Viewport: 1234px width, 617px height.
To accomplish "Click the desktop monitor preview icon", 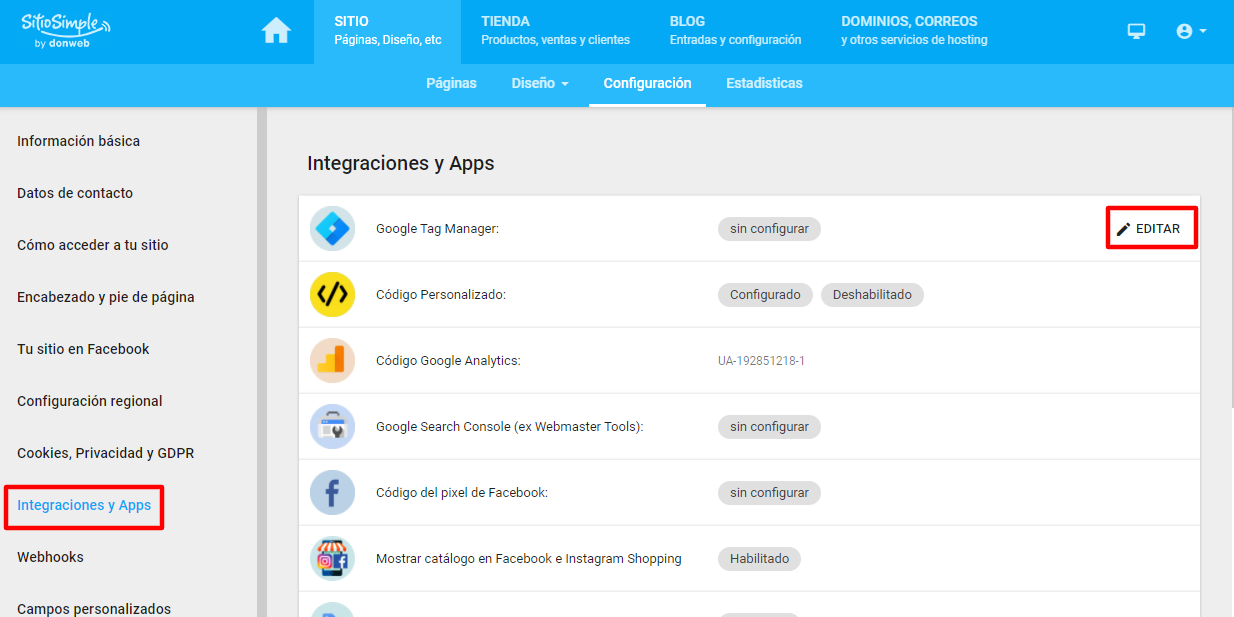I will pos(1136,31).
